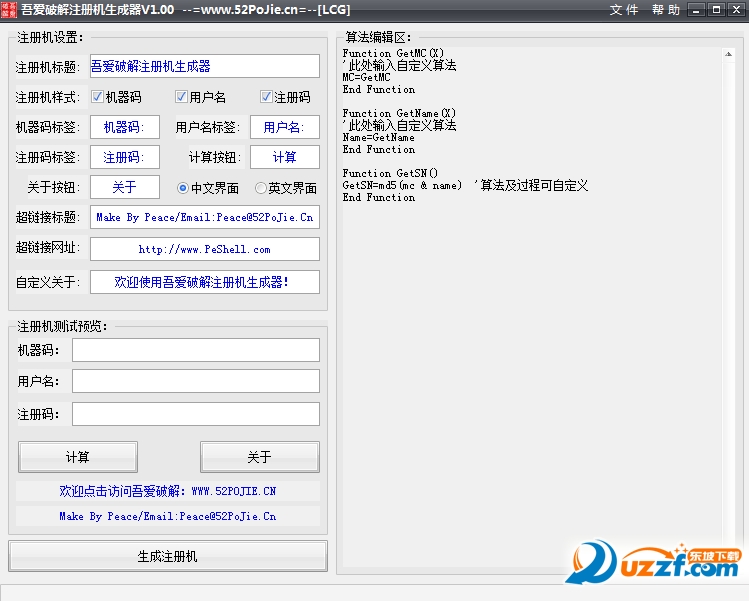
Task: Edit the 自定义关于 text field
Action: [204, 282]
